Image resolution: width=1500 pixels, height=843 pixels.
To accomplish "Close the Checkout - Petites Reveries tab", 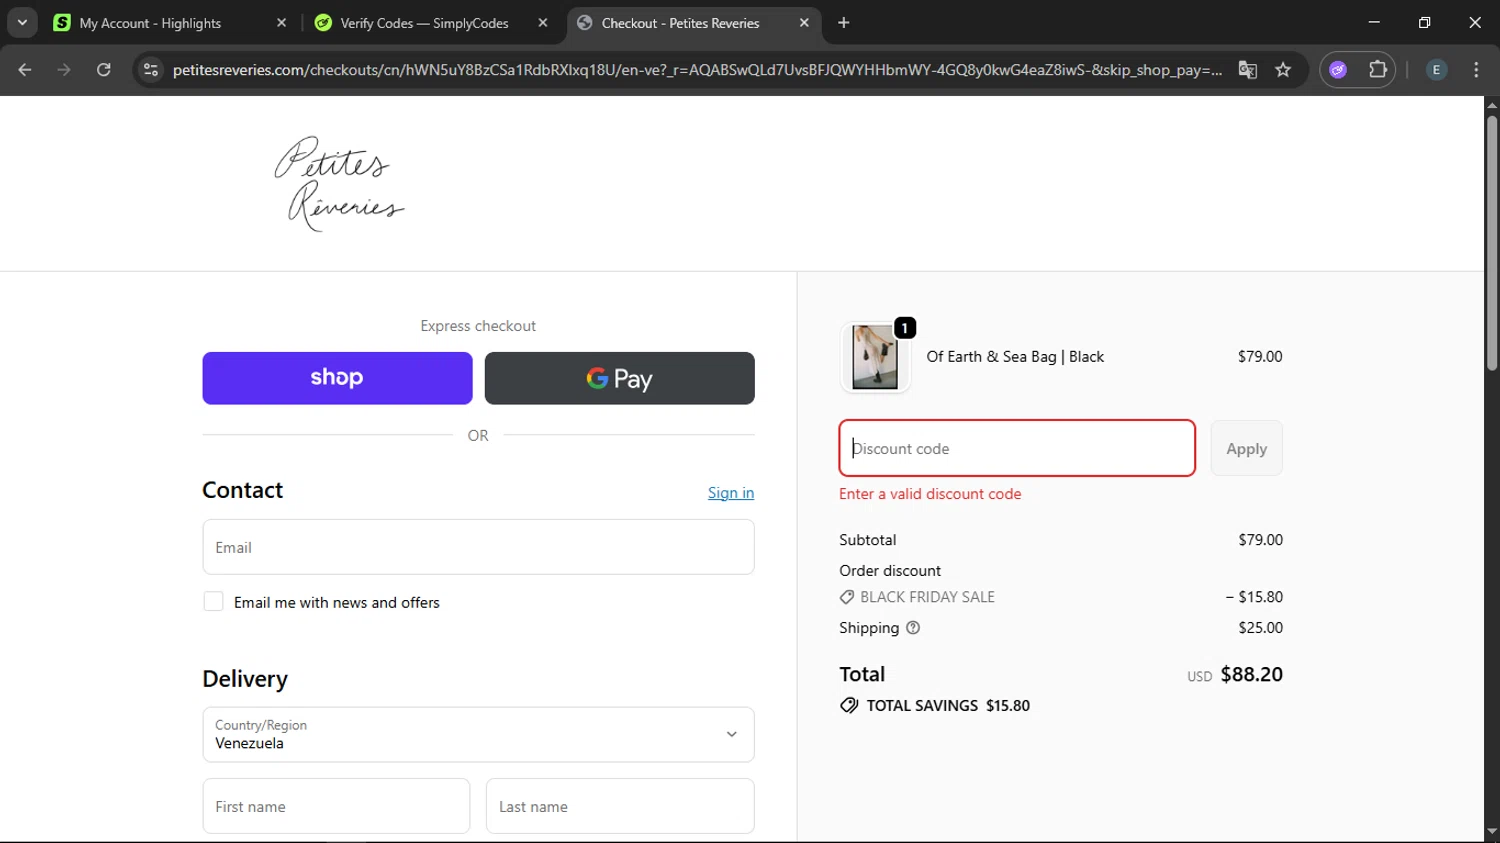I will (804, 23).
